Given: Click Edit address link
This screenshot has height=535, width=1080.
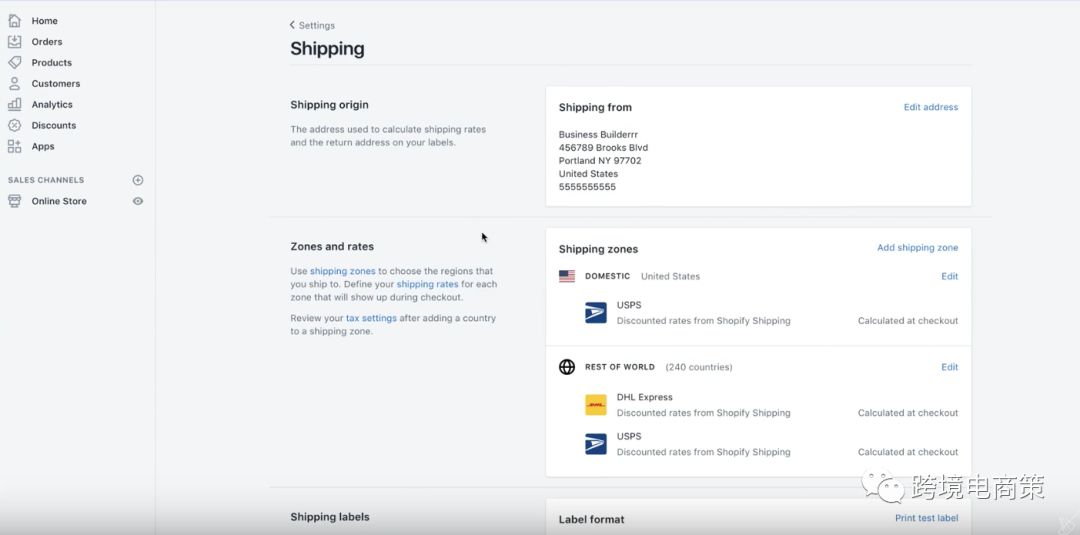Looking at the screenshot, I should [x=930, y=107].
